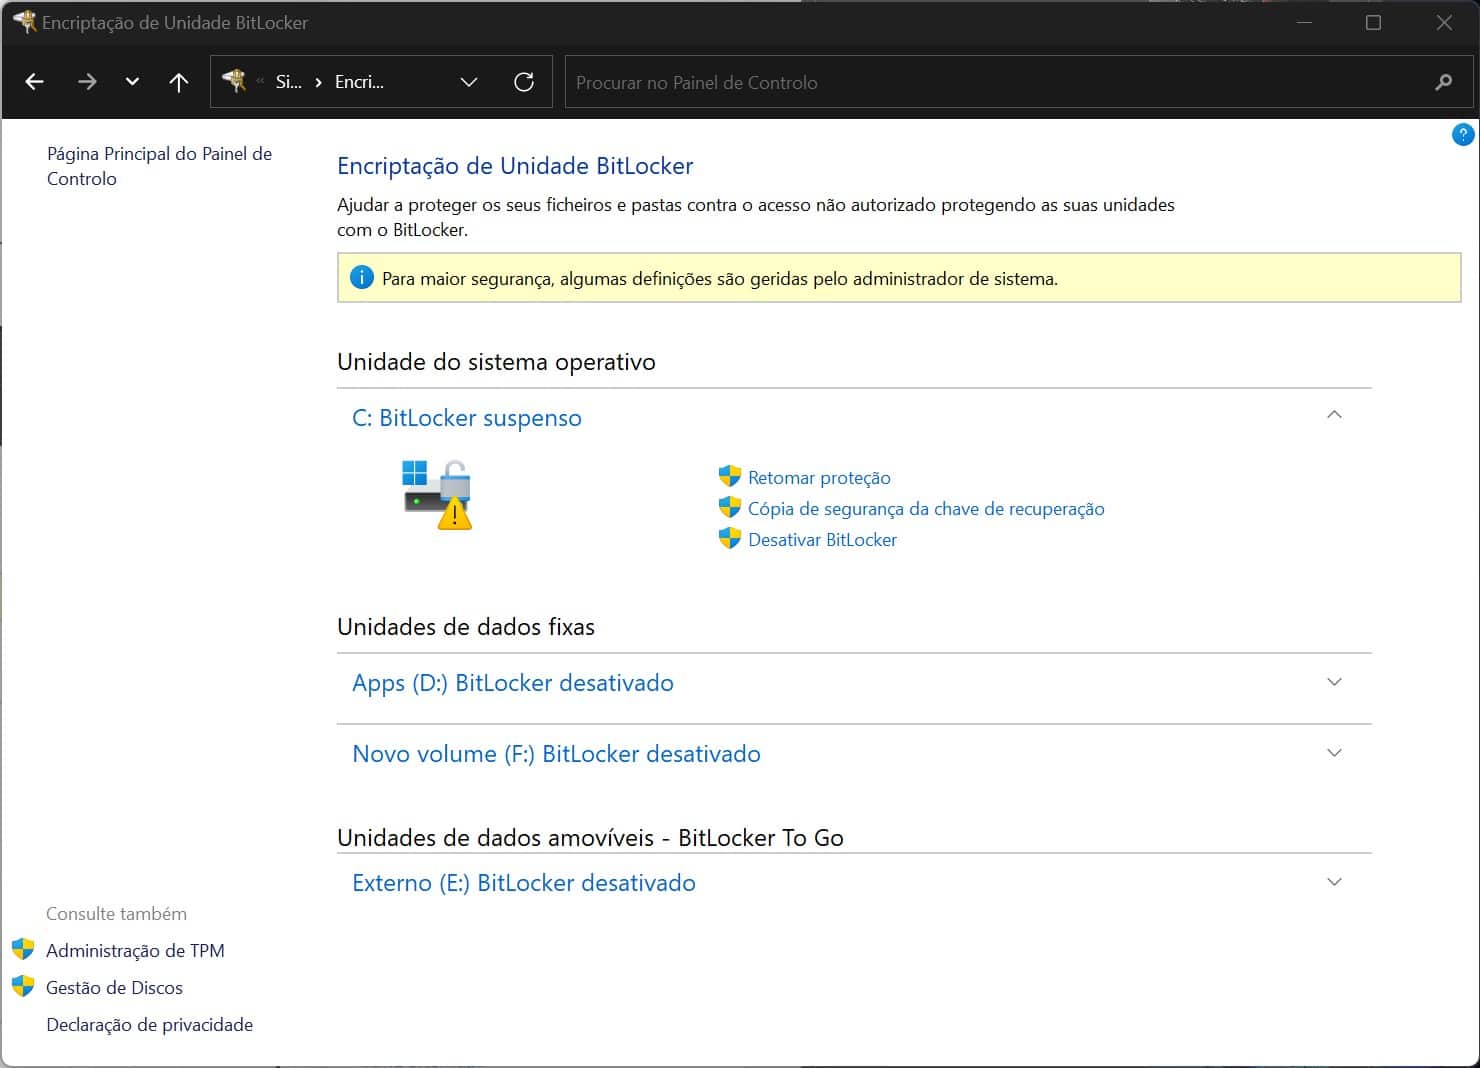Go to Página Principal do Painel de Controlo
The image size is (1480, 1068).
point(159,166)
